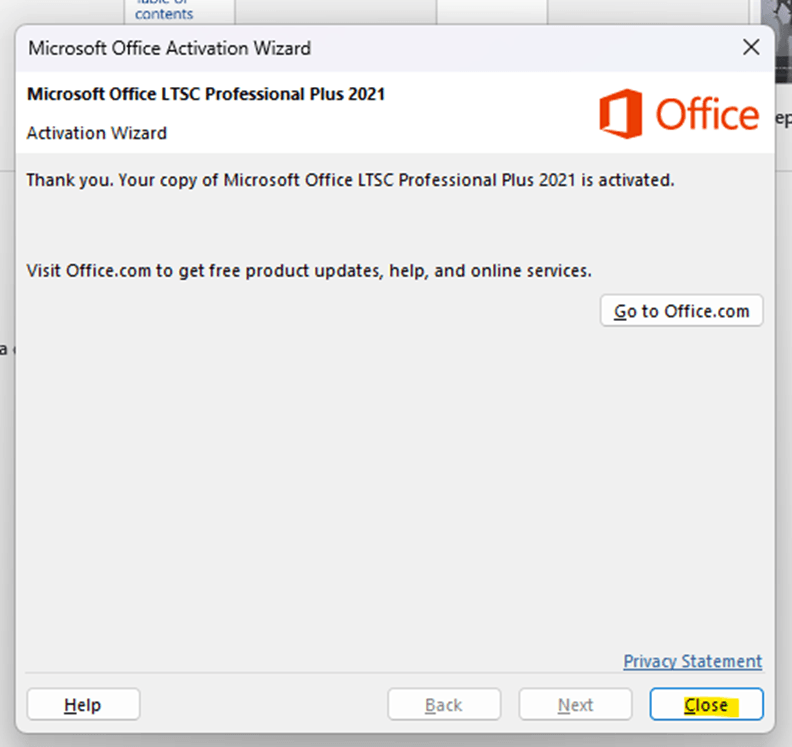The image size is (792, 747).
Task: Click the Help button
Action: coord(83,705)
